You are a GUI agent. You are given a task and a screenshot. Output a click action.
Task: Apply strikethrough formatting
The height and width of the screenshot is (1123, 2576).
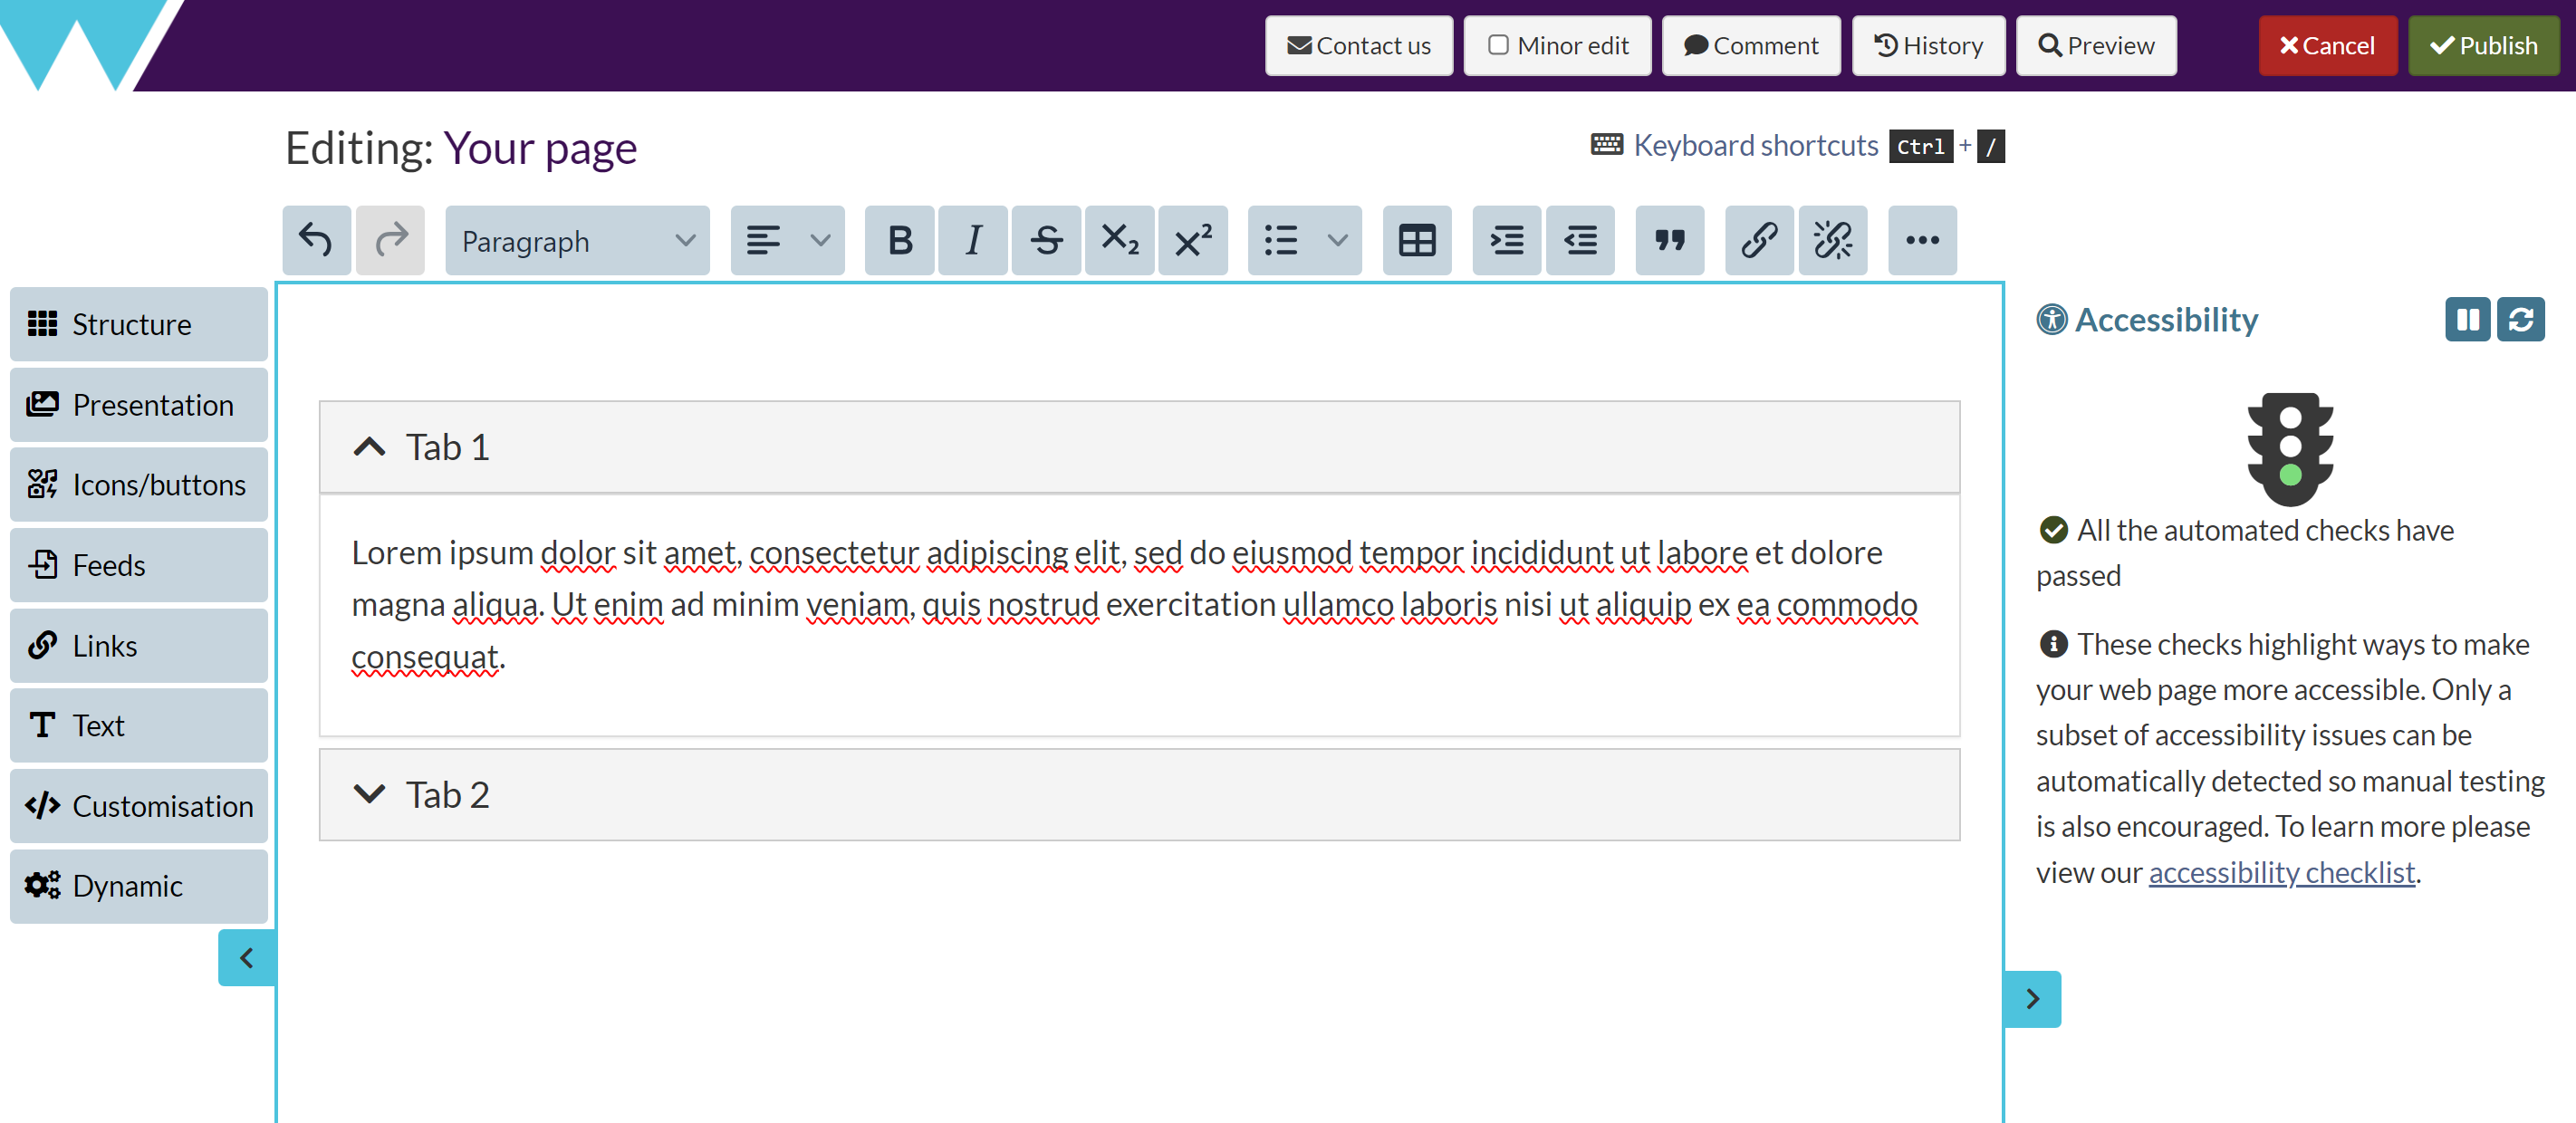1046,240
